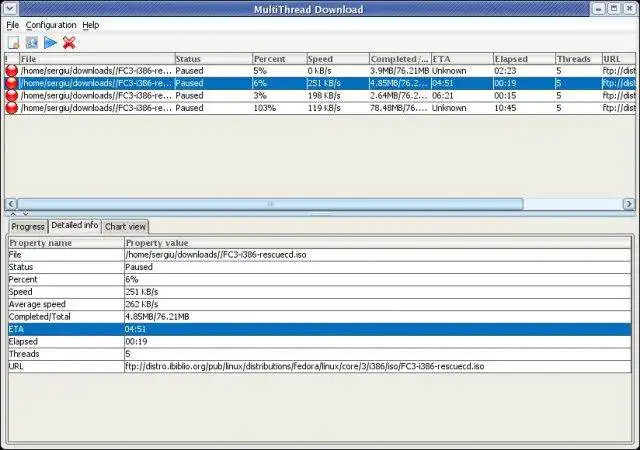Open the window menu icon in title bar

(x=10, y=8)
